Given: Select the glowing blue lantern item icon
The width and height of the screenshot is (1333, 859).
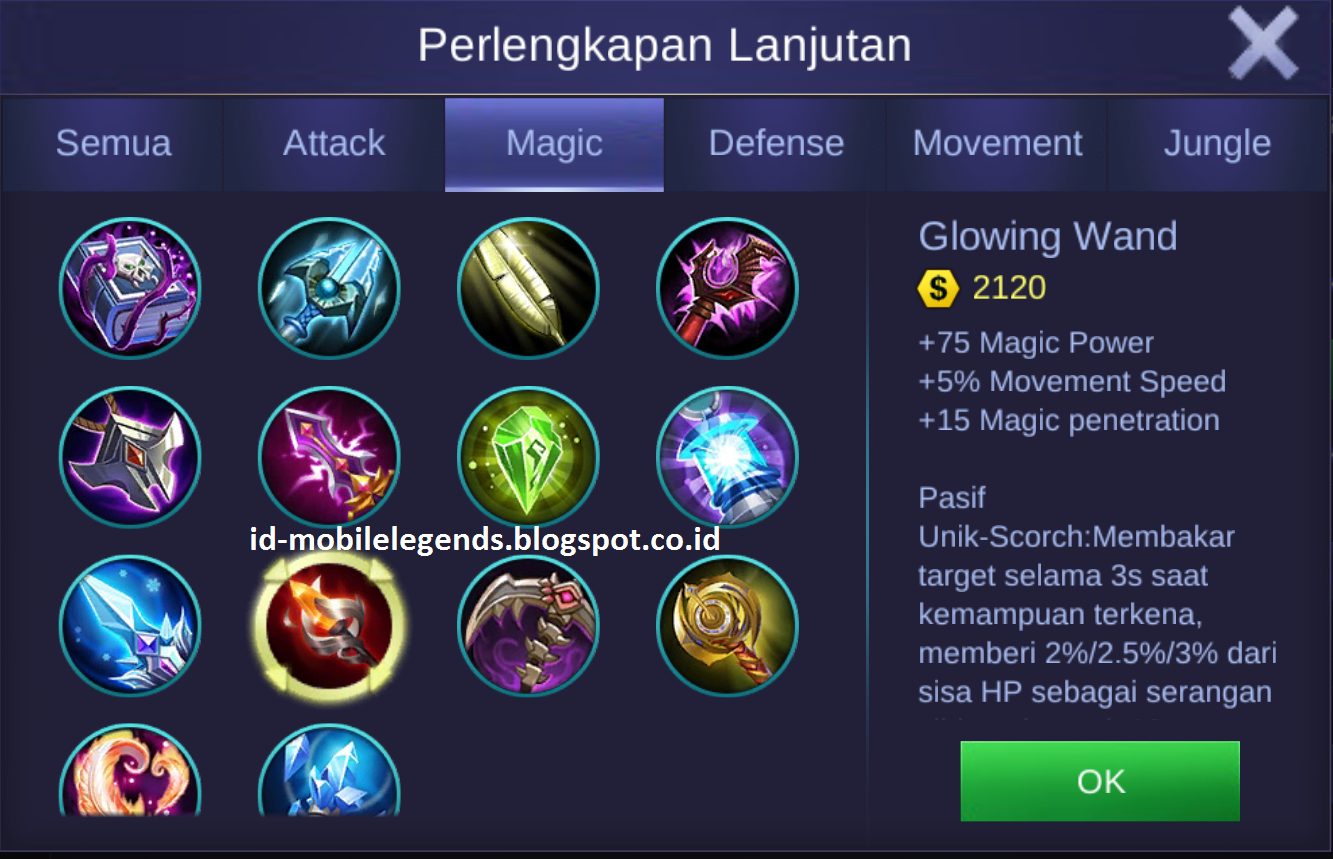Looking at the screenshot, I should (727, 457).
